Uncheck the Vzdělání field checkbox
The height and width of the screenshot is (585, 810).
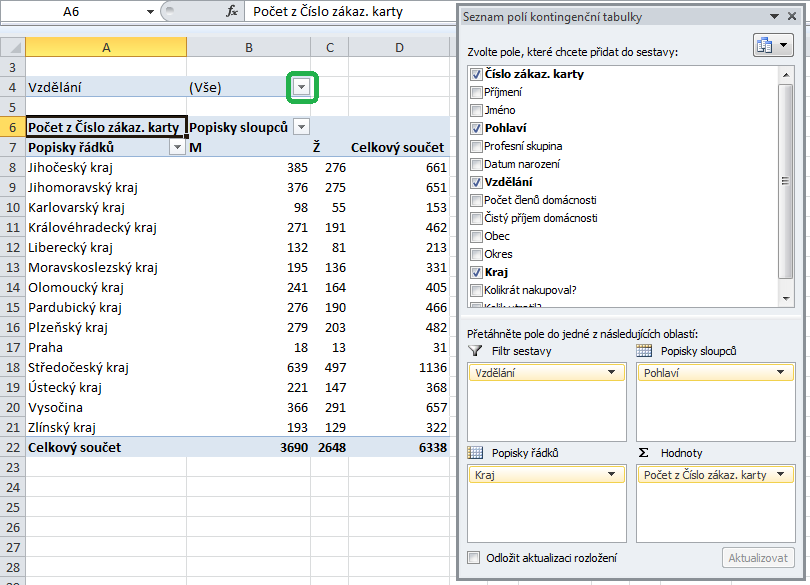476,182
